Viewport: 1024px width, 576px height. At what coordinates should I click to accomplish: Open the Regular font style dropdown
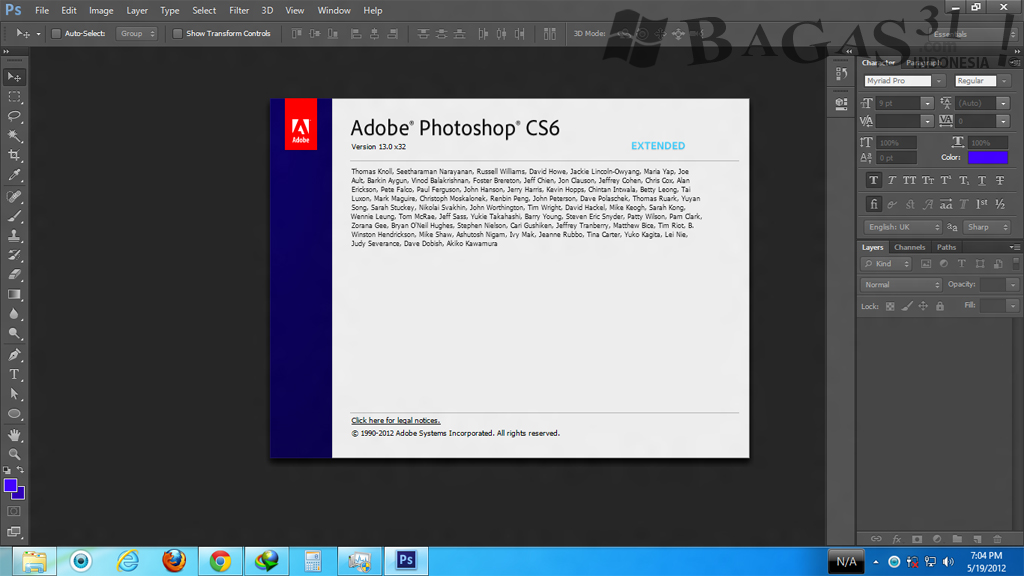1004,81
